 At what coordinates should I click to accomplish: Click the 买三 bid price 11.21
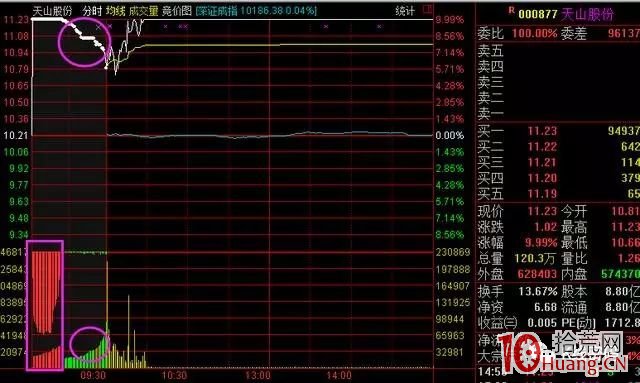pyautogui.click(x=542, y=163)
